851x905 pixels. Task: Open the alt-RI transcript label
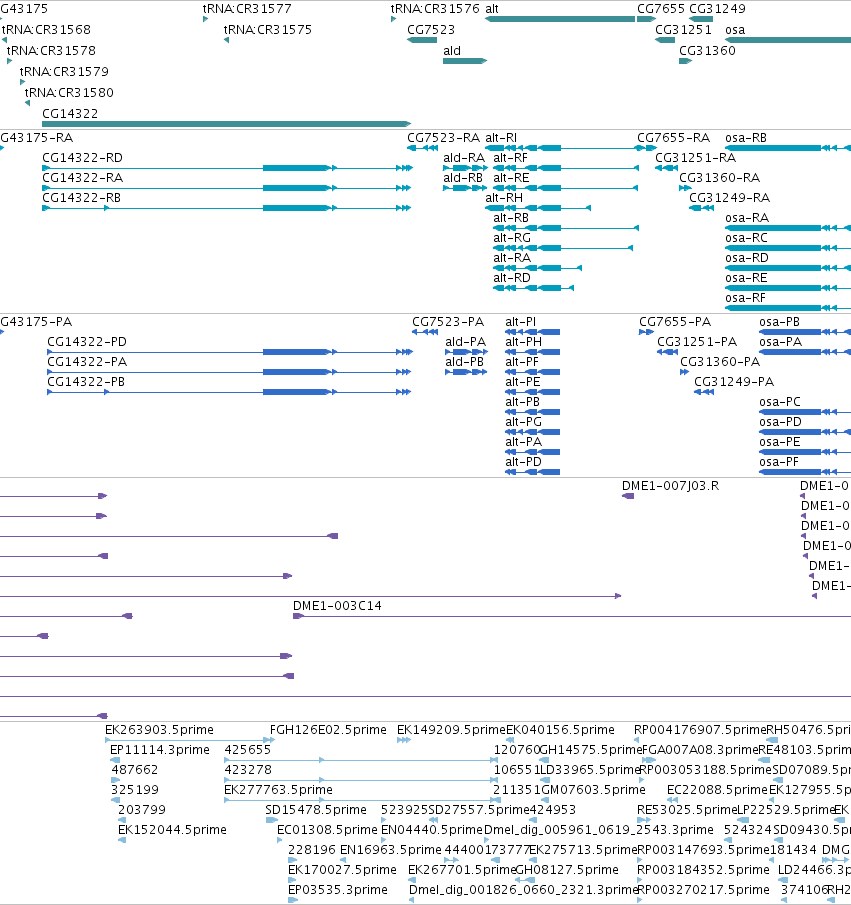tap(501, 137)
